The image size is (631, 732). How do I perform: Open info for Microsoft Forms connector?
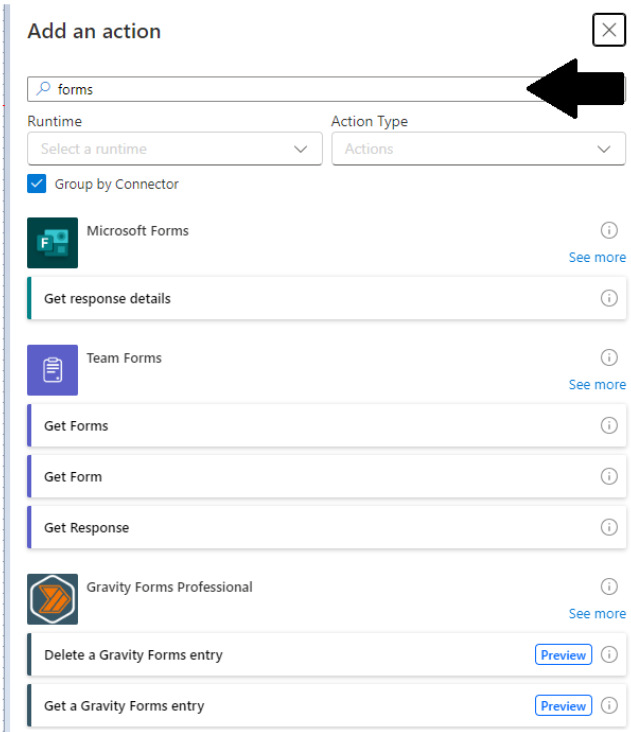click(609, 231)
